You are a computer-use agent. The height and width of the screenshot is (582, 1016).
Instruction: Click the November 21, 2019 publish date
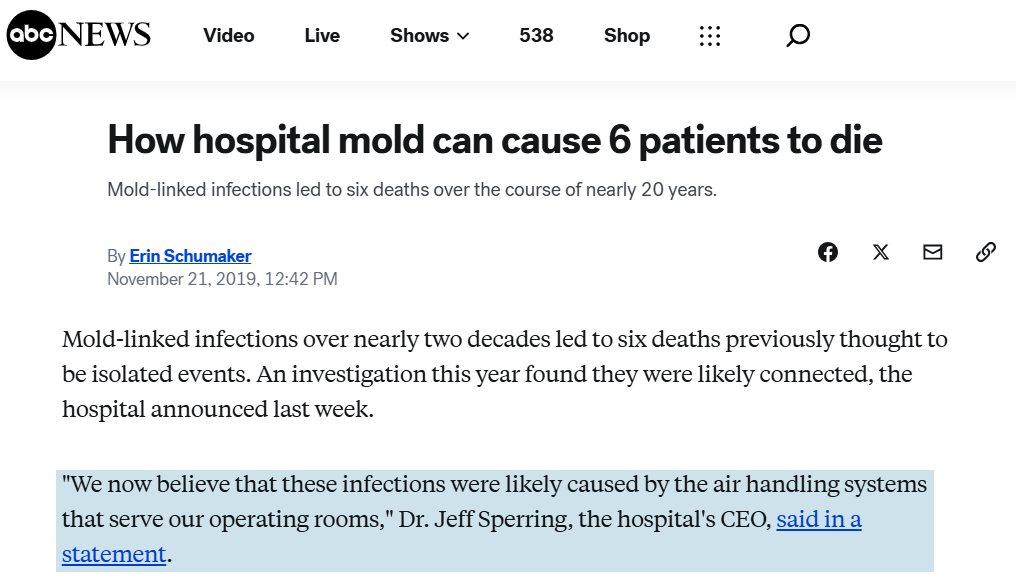(x=222, y=279)
